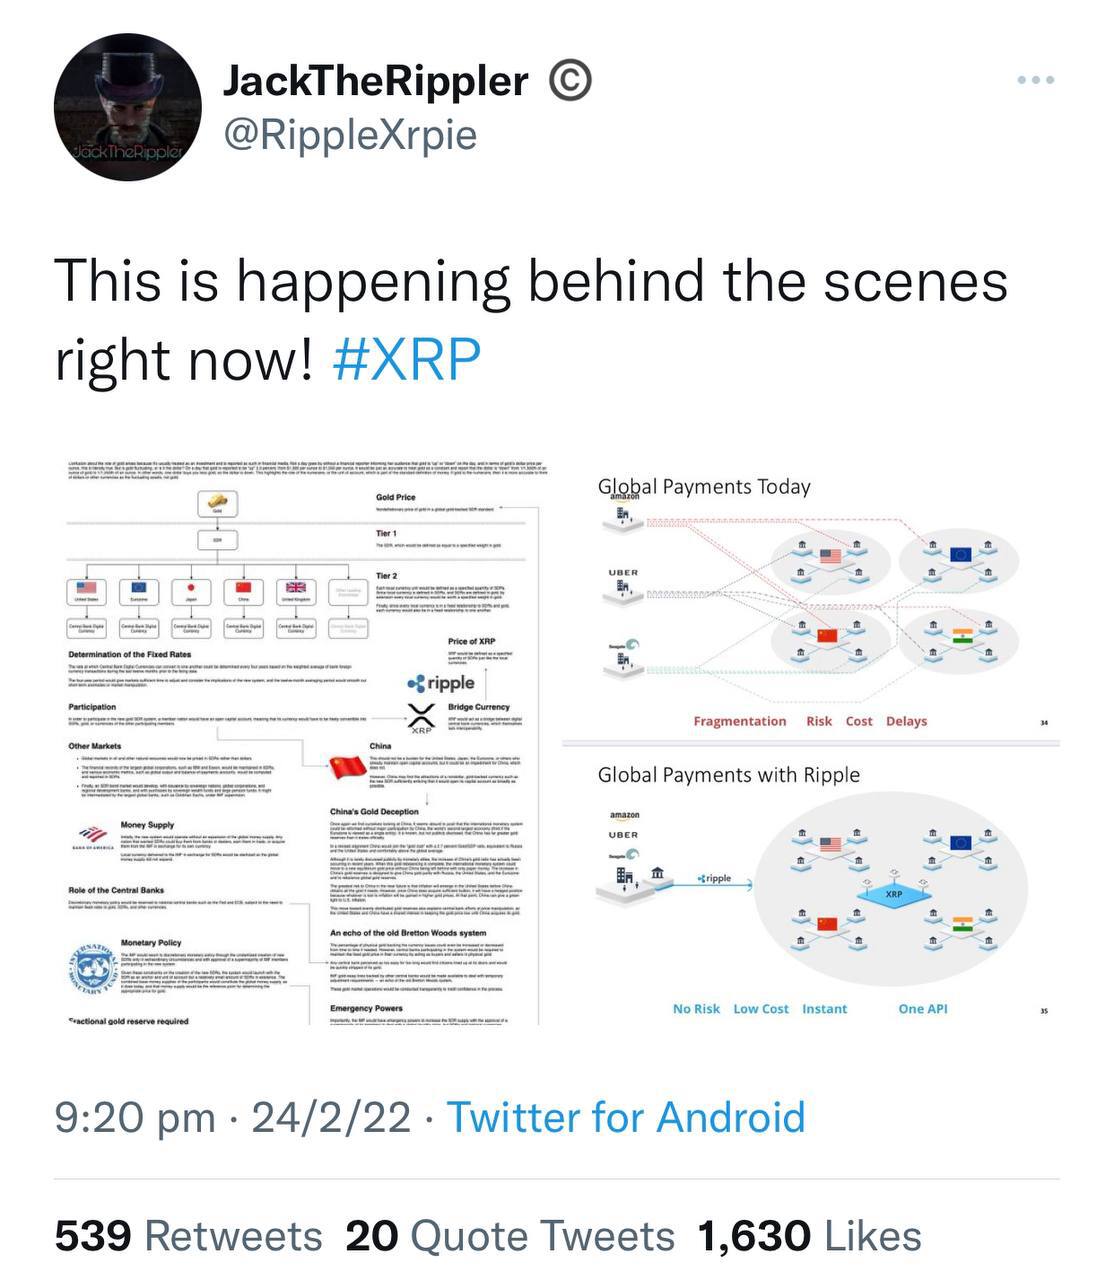Image resolution: width=1114 pixels, height=1280 pixels.
Task: Click the gold bar icon atop the flowchart
Action: [x=217, y=501]
